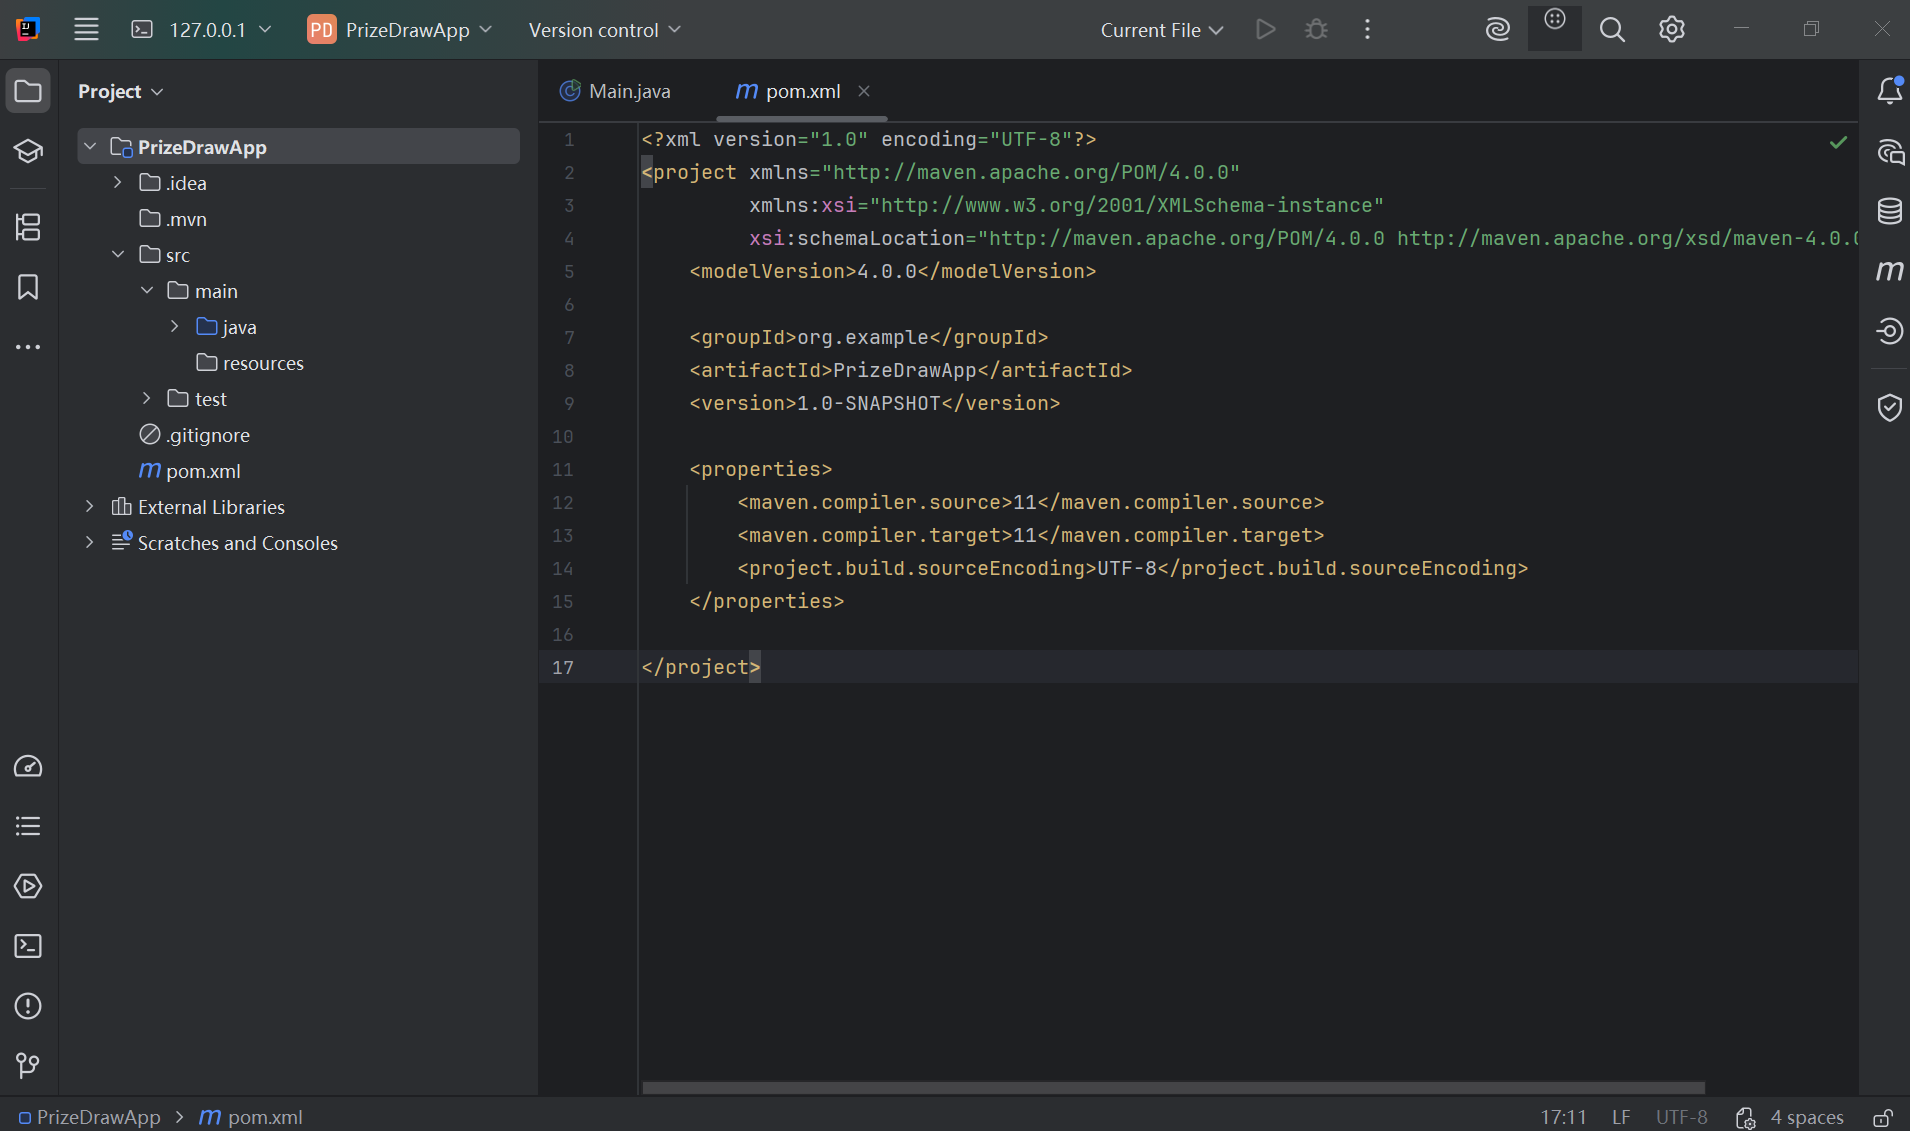1910x1131 pixels.
Task: Expand the .idea folder
Action: pyautogui.click(x=118, y=182)
